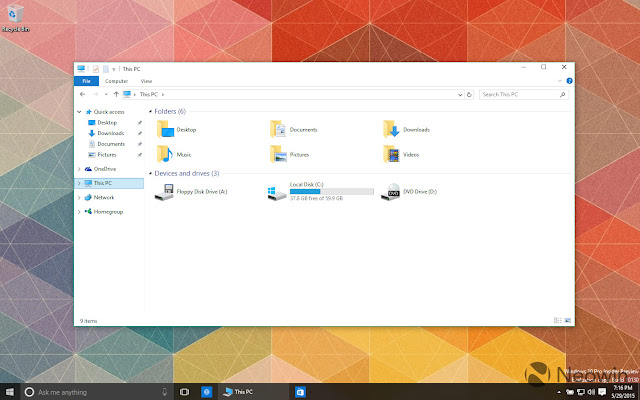640x400 pixels.
Task: Open the blue browser taskbar icon
Action: tap(207, 392)
